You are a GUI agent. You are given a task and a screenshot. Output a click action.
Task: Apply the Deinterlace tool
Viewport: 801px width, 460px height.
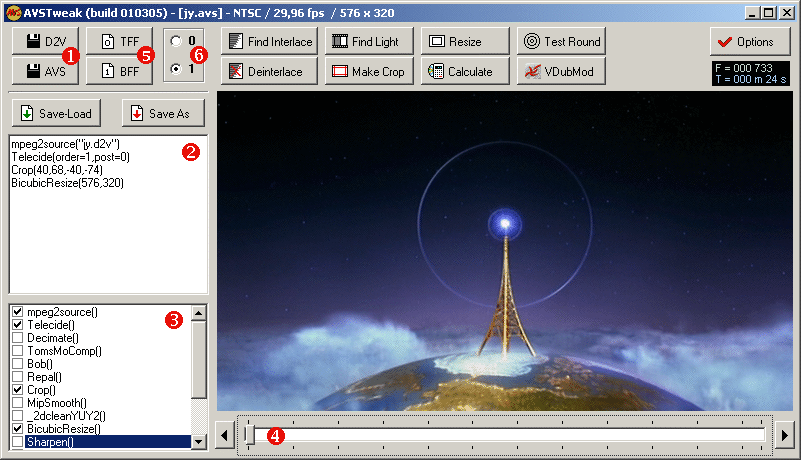click(x=269, y=71)
